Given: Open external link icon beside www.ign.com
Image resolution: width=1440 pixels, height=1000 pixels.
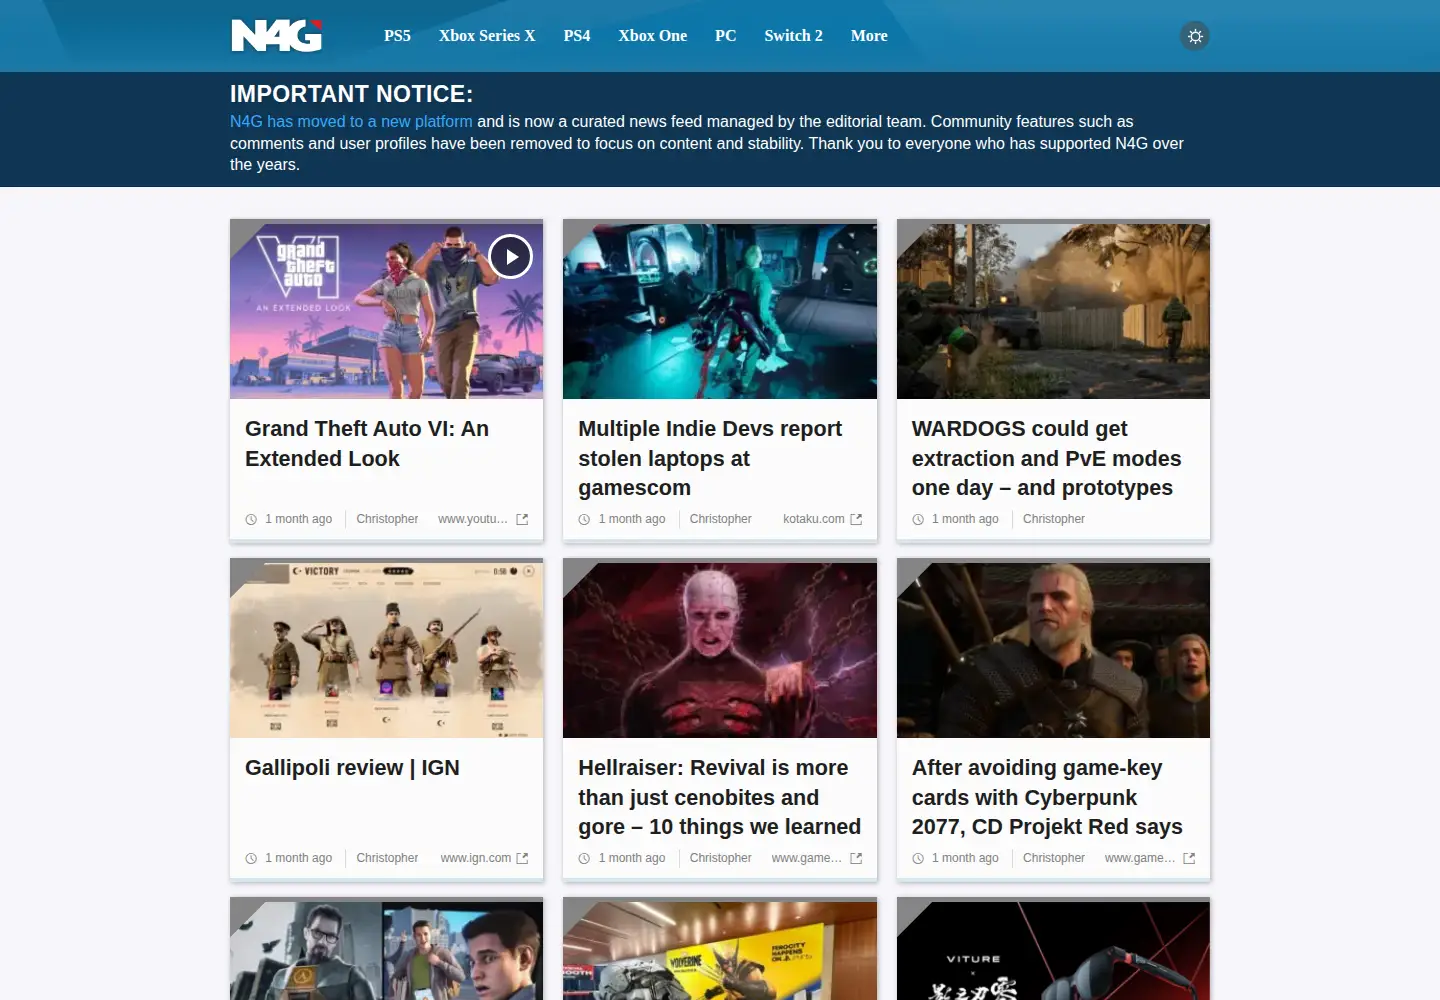Looking at the screenshot, I should [522, 858].
